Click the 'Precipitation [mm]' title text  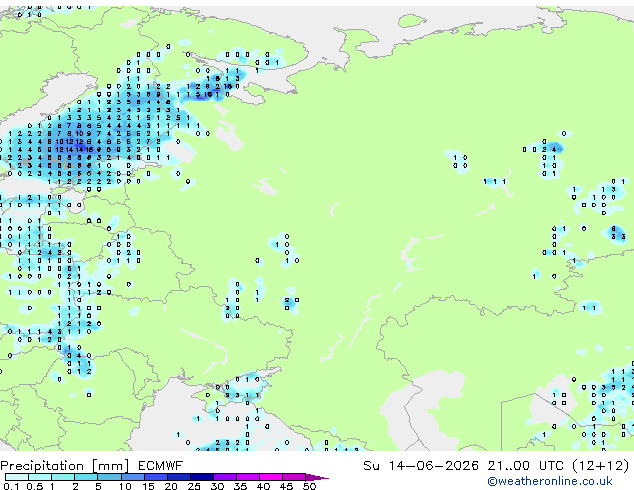(65, 466)
